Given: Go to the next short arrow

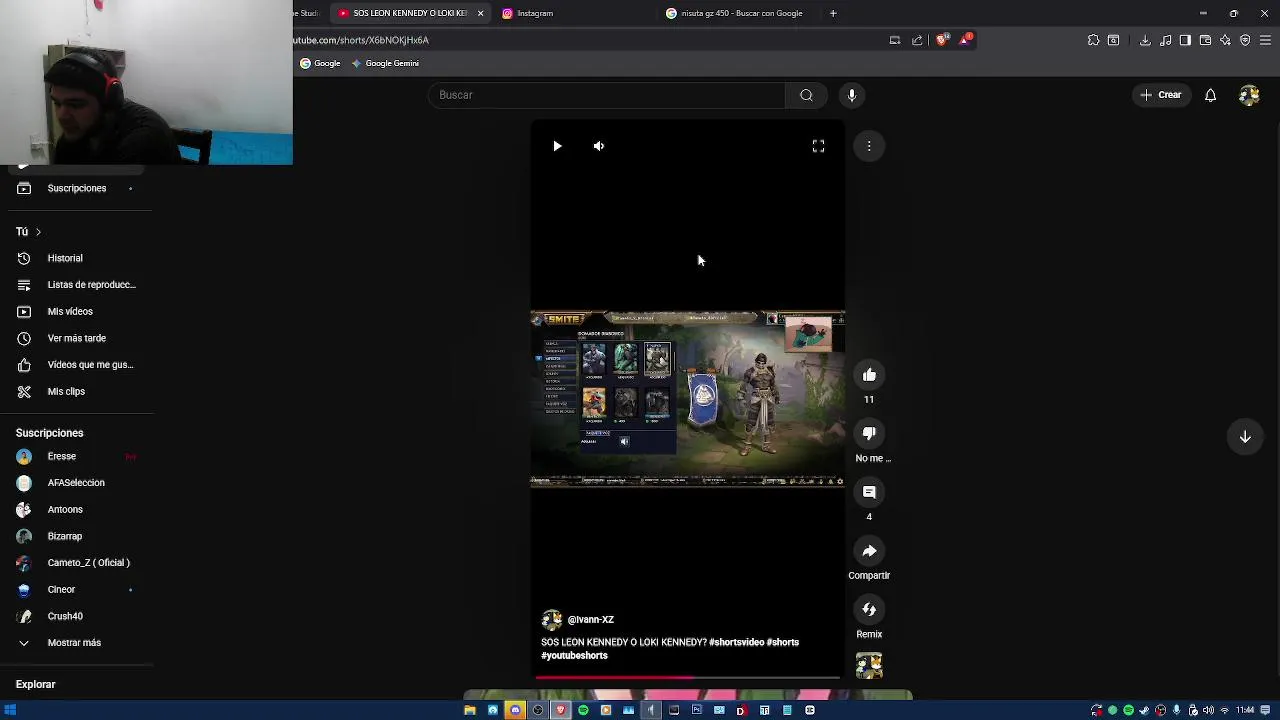Looking at the screenshot, I should point(1245,437).
